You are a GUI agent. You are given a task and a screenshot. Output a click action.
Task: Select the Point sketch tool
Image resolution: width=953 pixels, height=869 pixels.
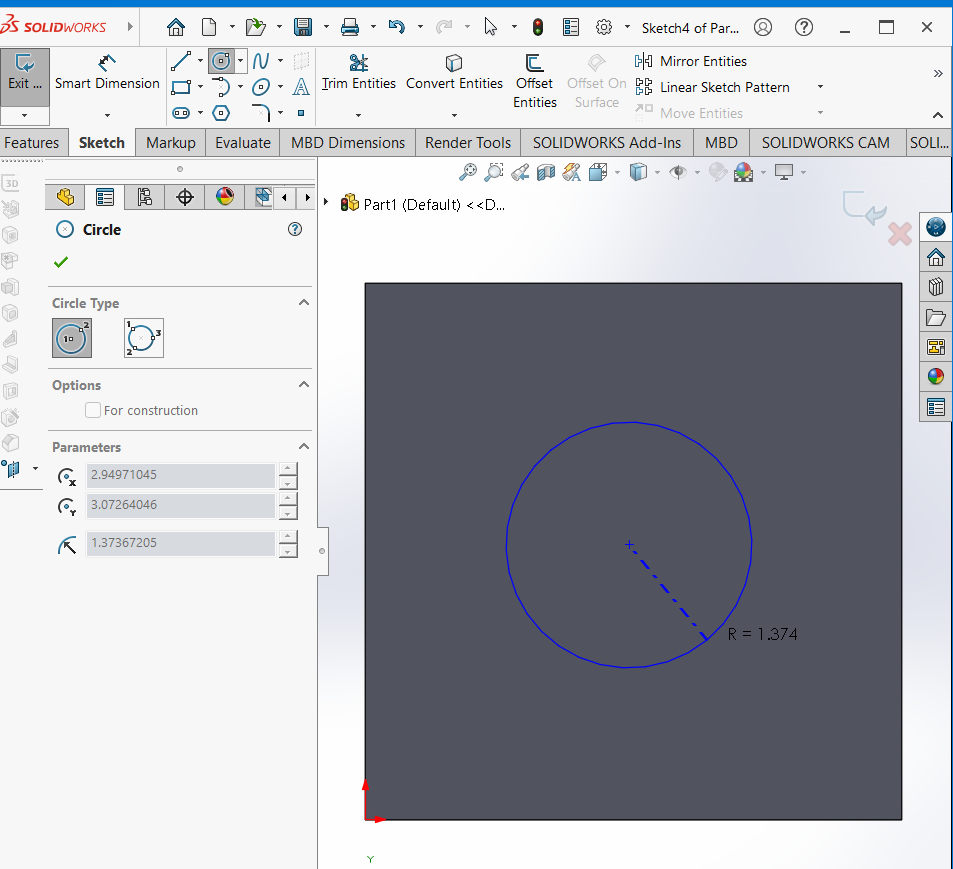pyautogui.click(x=301, y=113)
